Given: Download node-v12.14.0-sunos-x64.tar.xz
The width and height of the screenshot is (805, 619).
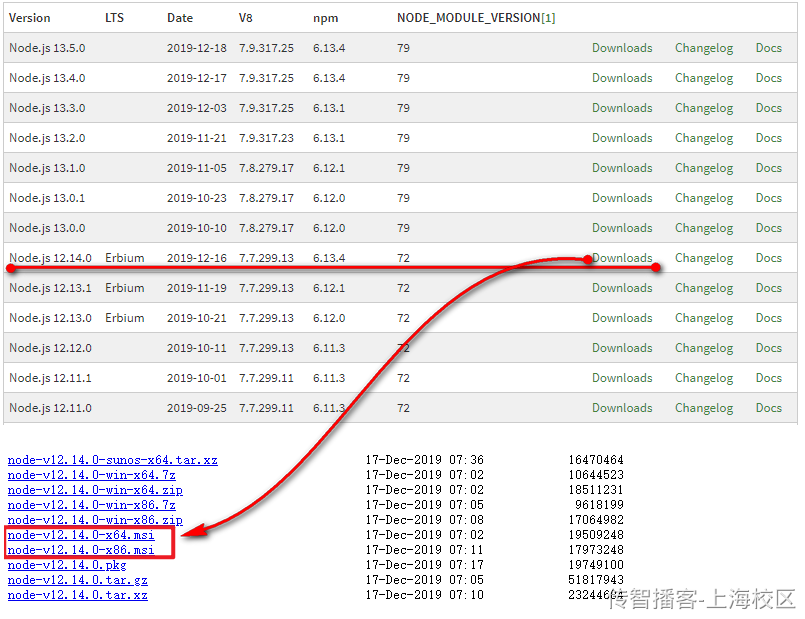Looking at the screenshot, I should coord(112,460).
